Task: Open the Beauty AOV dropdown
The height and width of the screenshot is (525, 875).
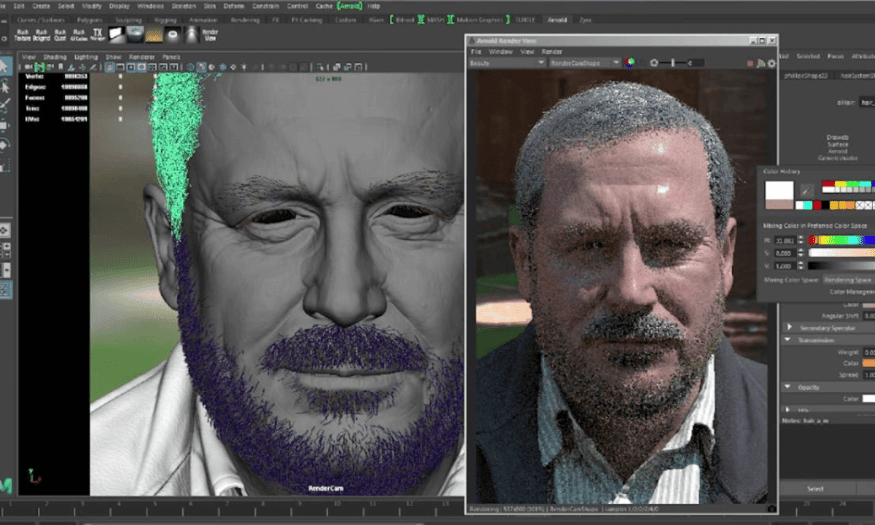Action: coord(507,63)
